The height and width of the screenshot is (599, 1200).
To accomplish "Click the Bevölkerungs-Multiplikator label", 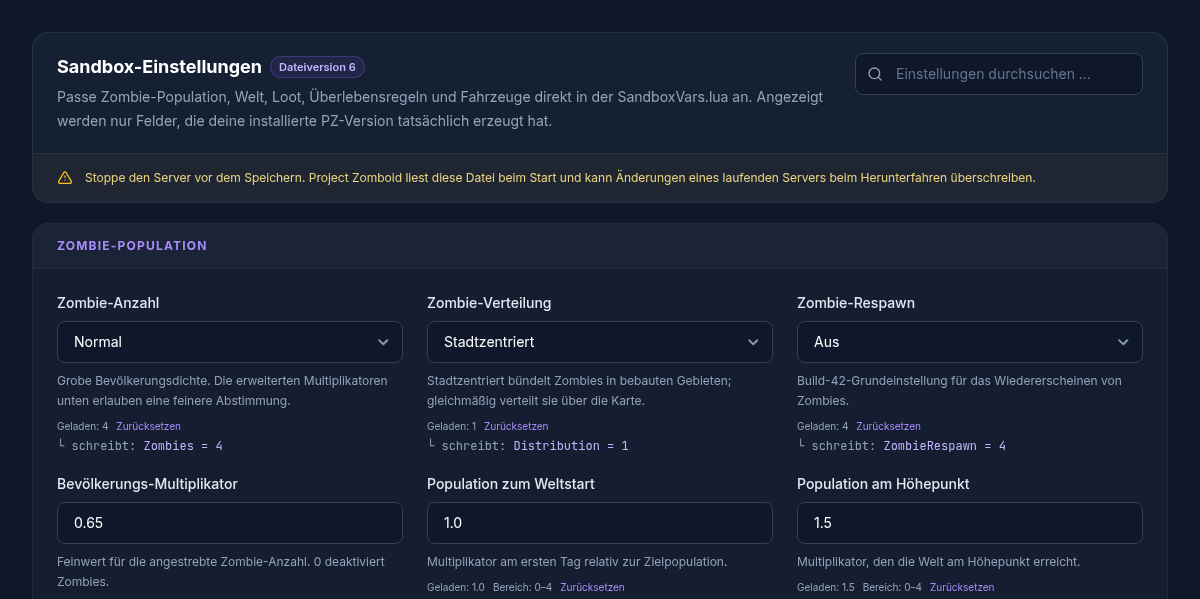I will 147,484.
